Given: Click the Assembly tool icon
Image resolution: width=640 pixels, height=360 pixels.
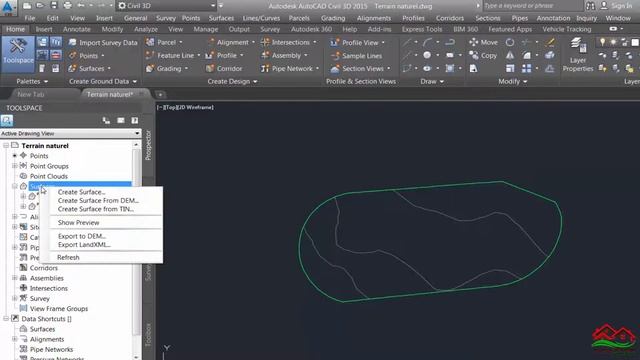Looking at the screenshot, I should [265, 56].
